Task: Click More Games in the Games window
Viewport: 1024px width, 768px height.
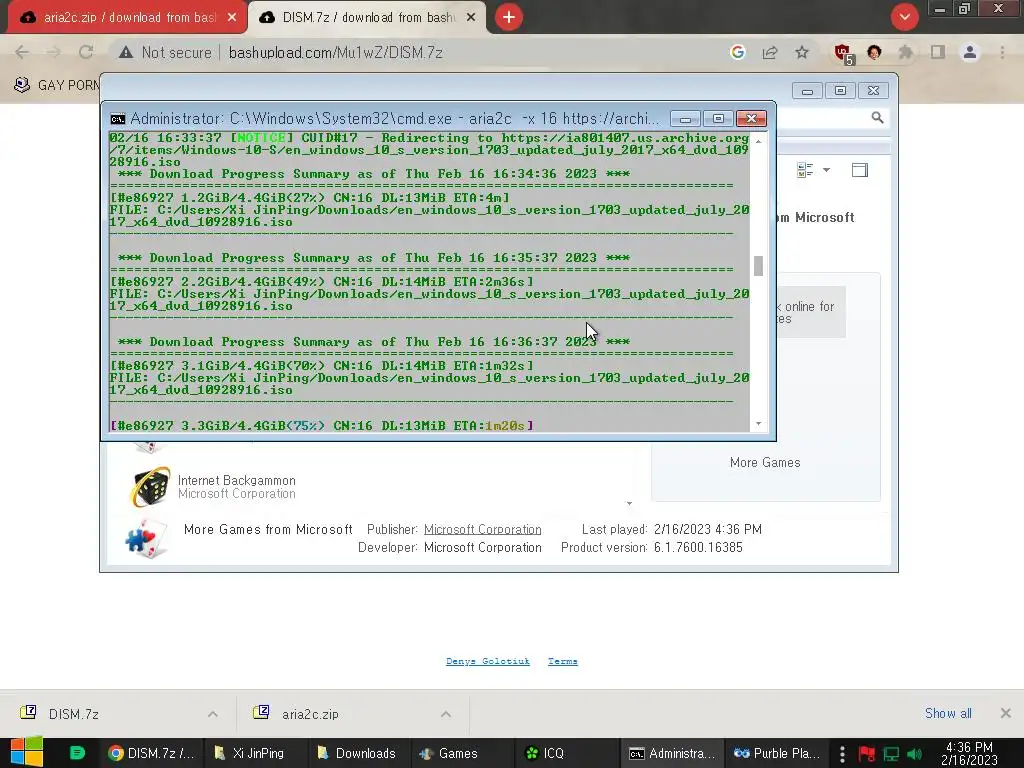Action: [765, 462]
